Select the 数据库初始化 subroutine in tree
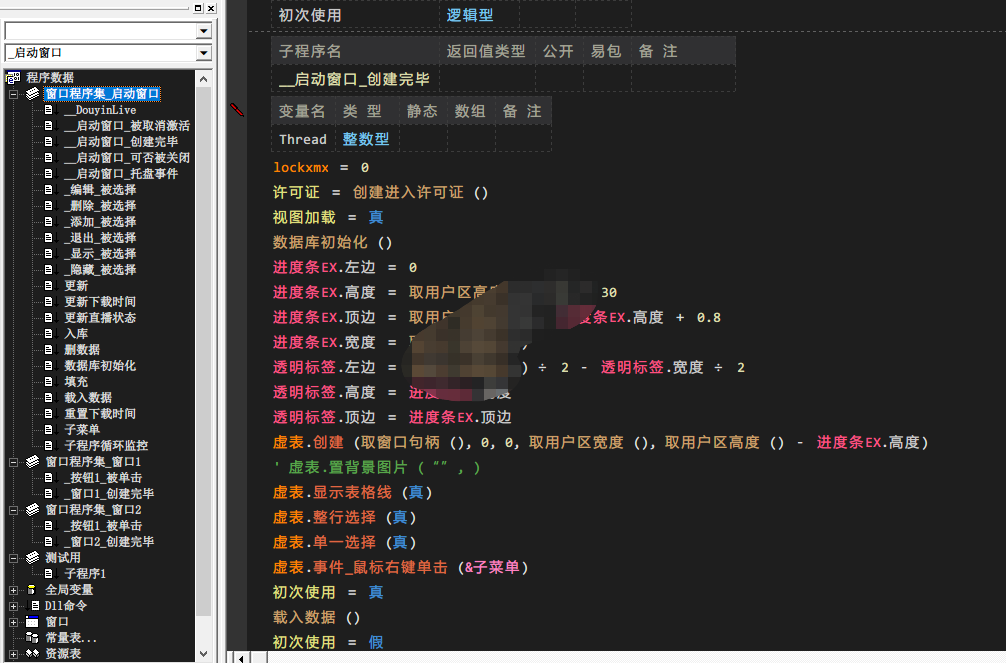Image resolution: width=1006 pixels, height=663 pixels. (99, 366)
